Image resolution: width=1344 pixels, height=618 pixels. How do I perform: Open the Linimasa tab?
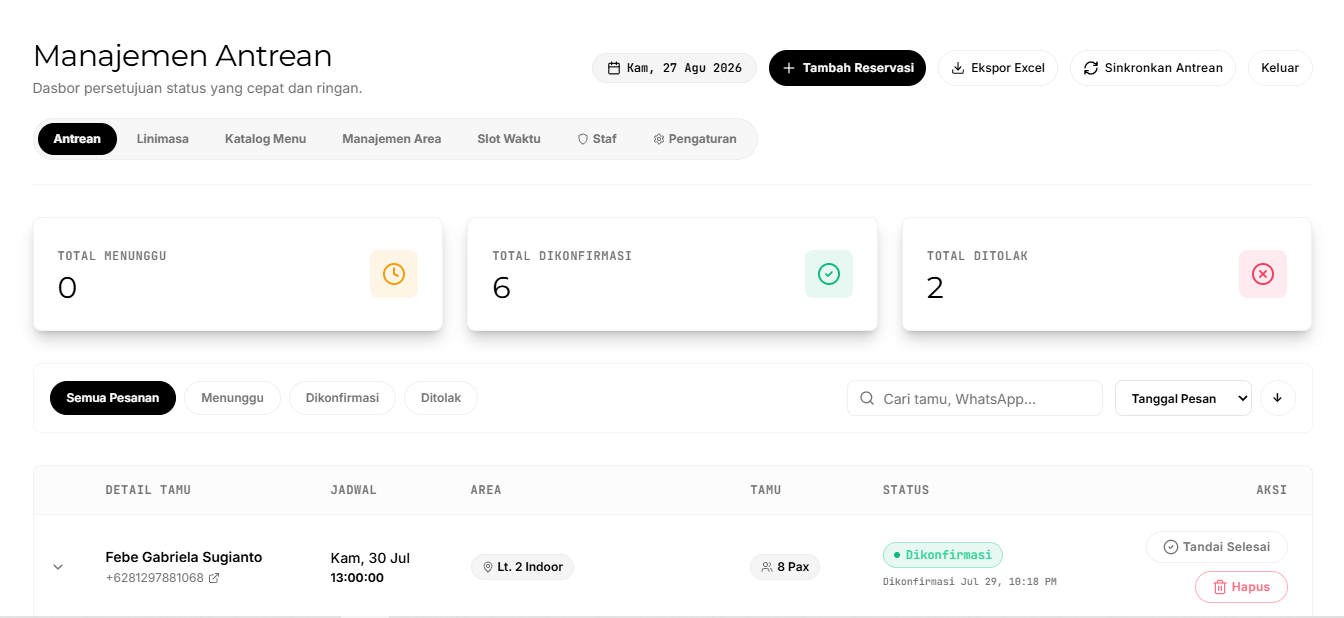pos(163,139)
